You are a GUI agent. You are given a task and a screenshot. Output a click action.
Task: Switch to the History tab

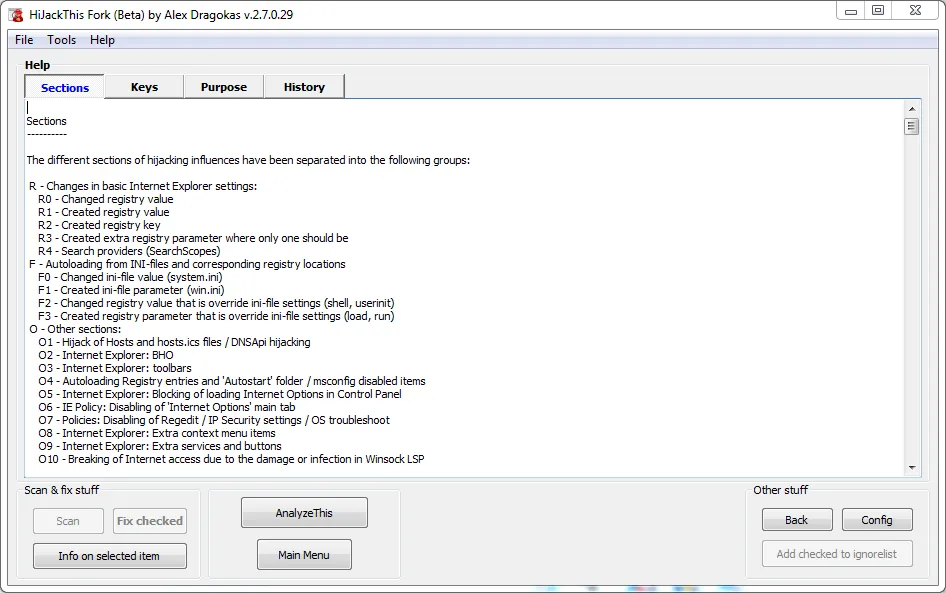coord(304,87)
